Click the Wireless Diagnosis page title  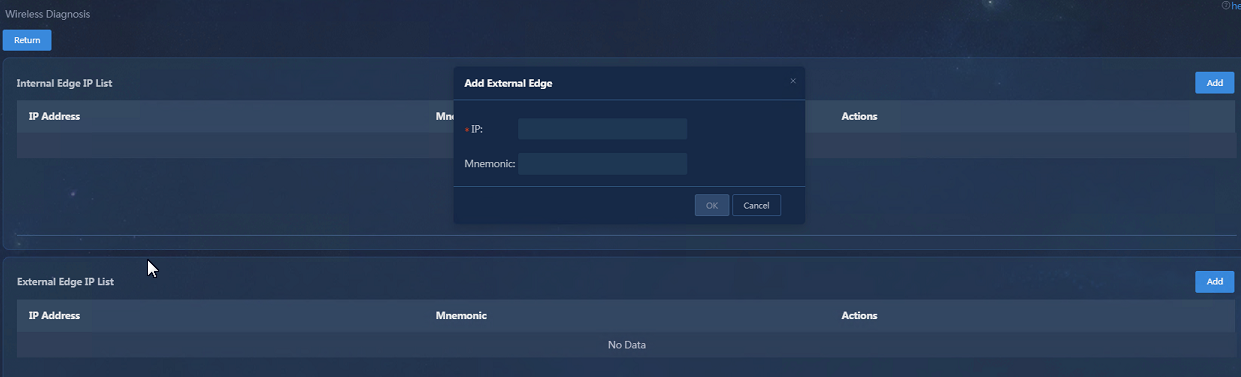coord(47,14)
